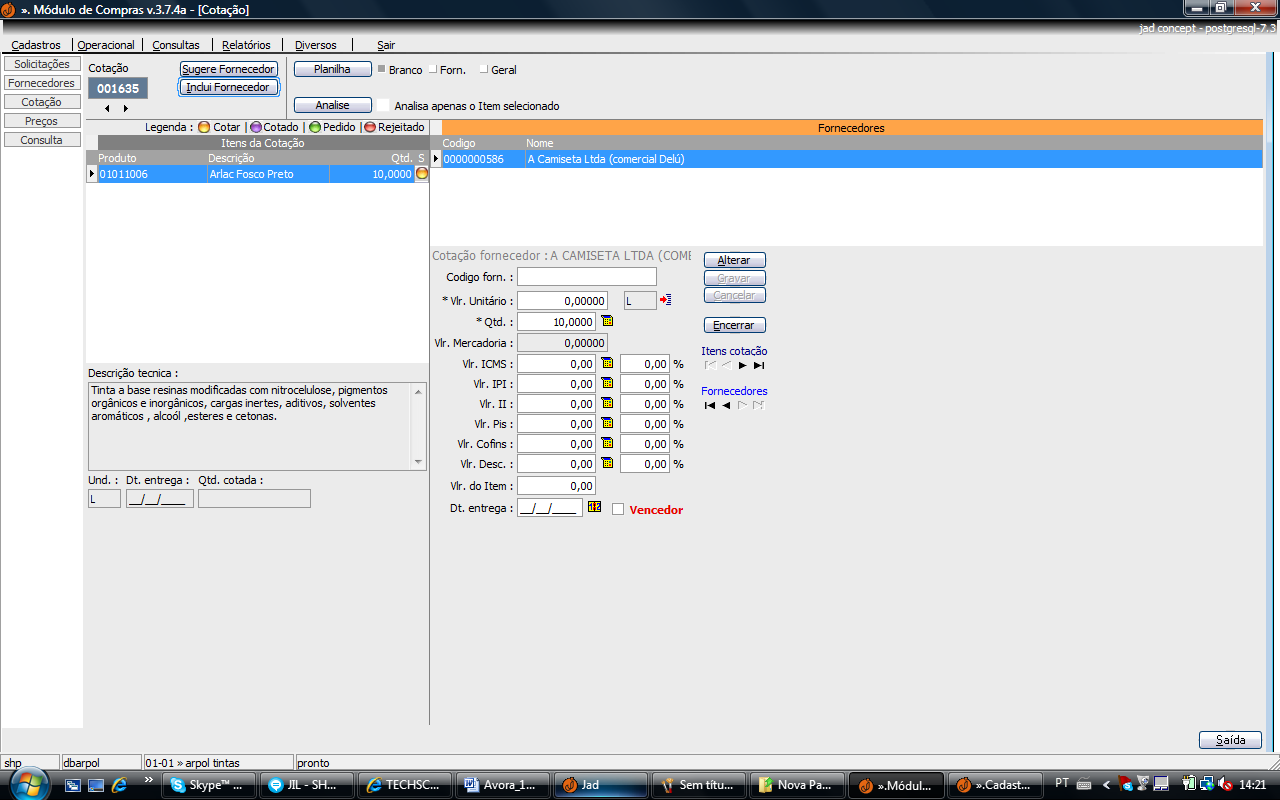Image resolution: width=1280 pixels, height=800 pixels.
Task: Click Windows Start button
Action: pos(27,785)
